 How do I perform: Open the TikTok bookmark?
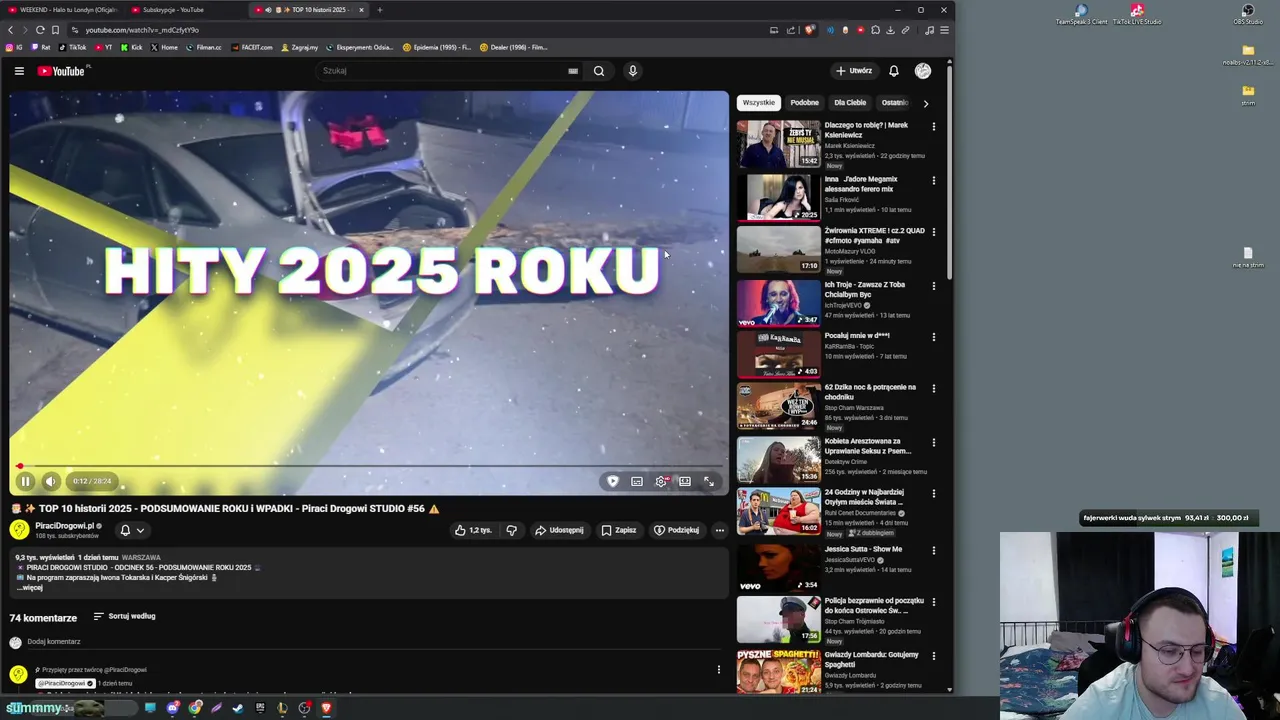(73, 47)
